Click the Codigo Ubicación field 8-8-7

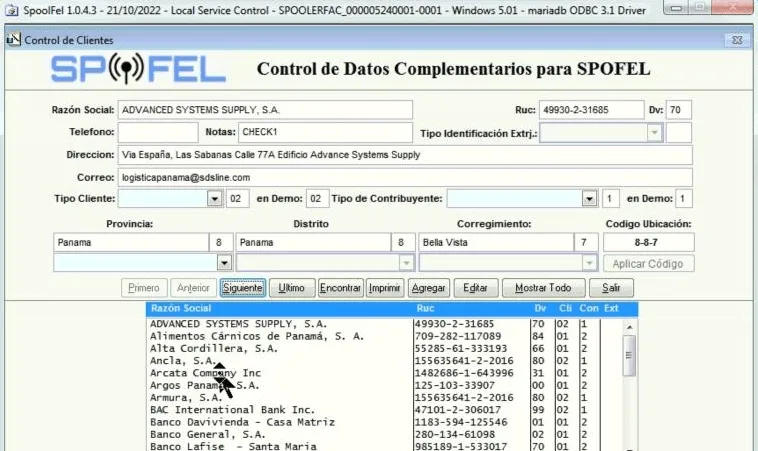tap(648, 243)
